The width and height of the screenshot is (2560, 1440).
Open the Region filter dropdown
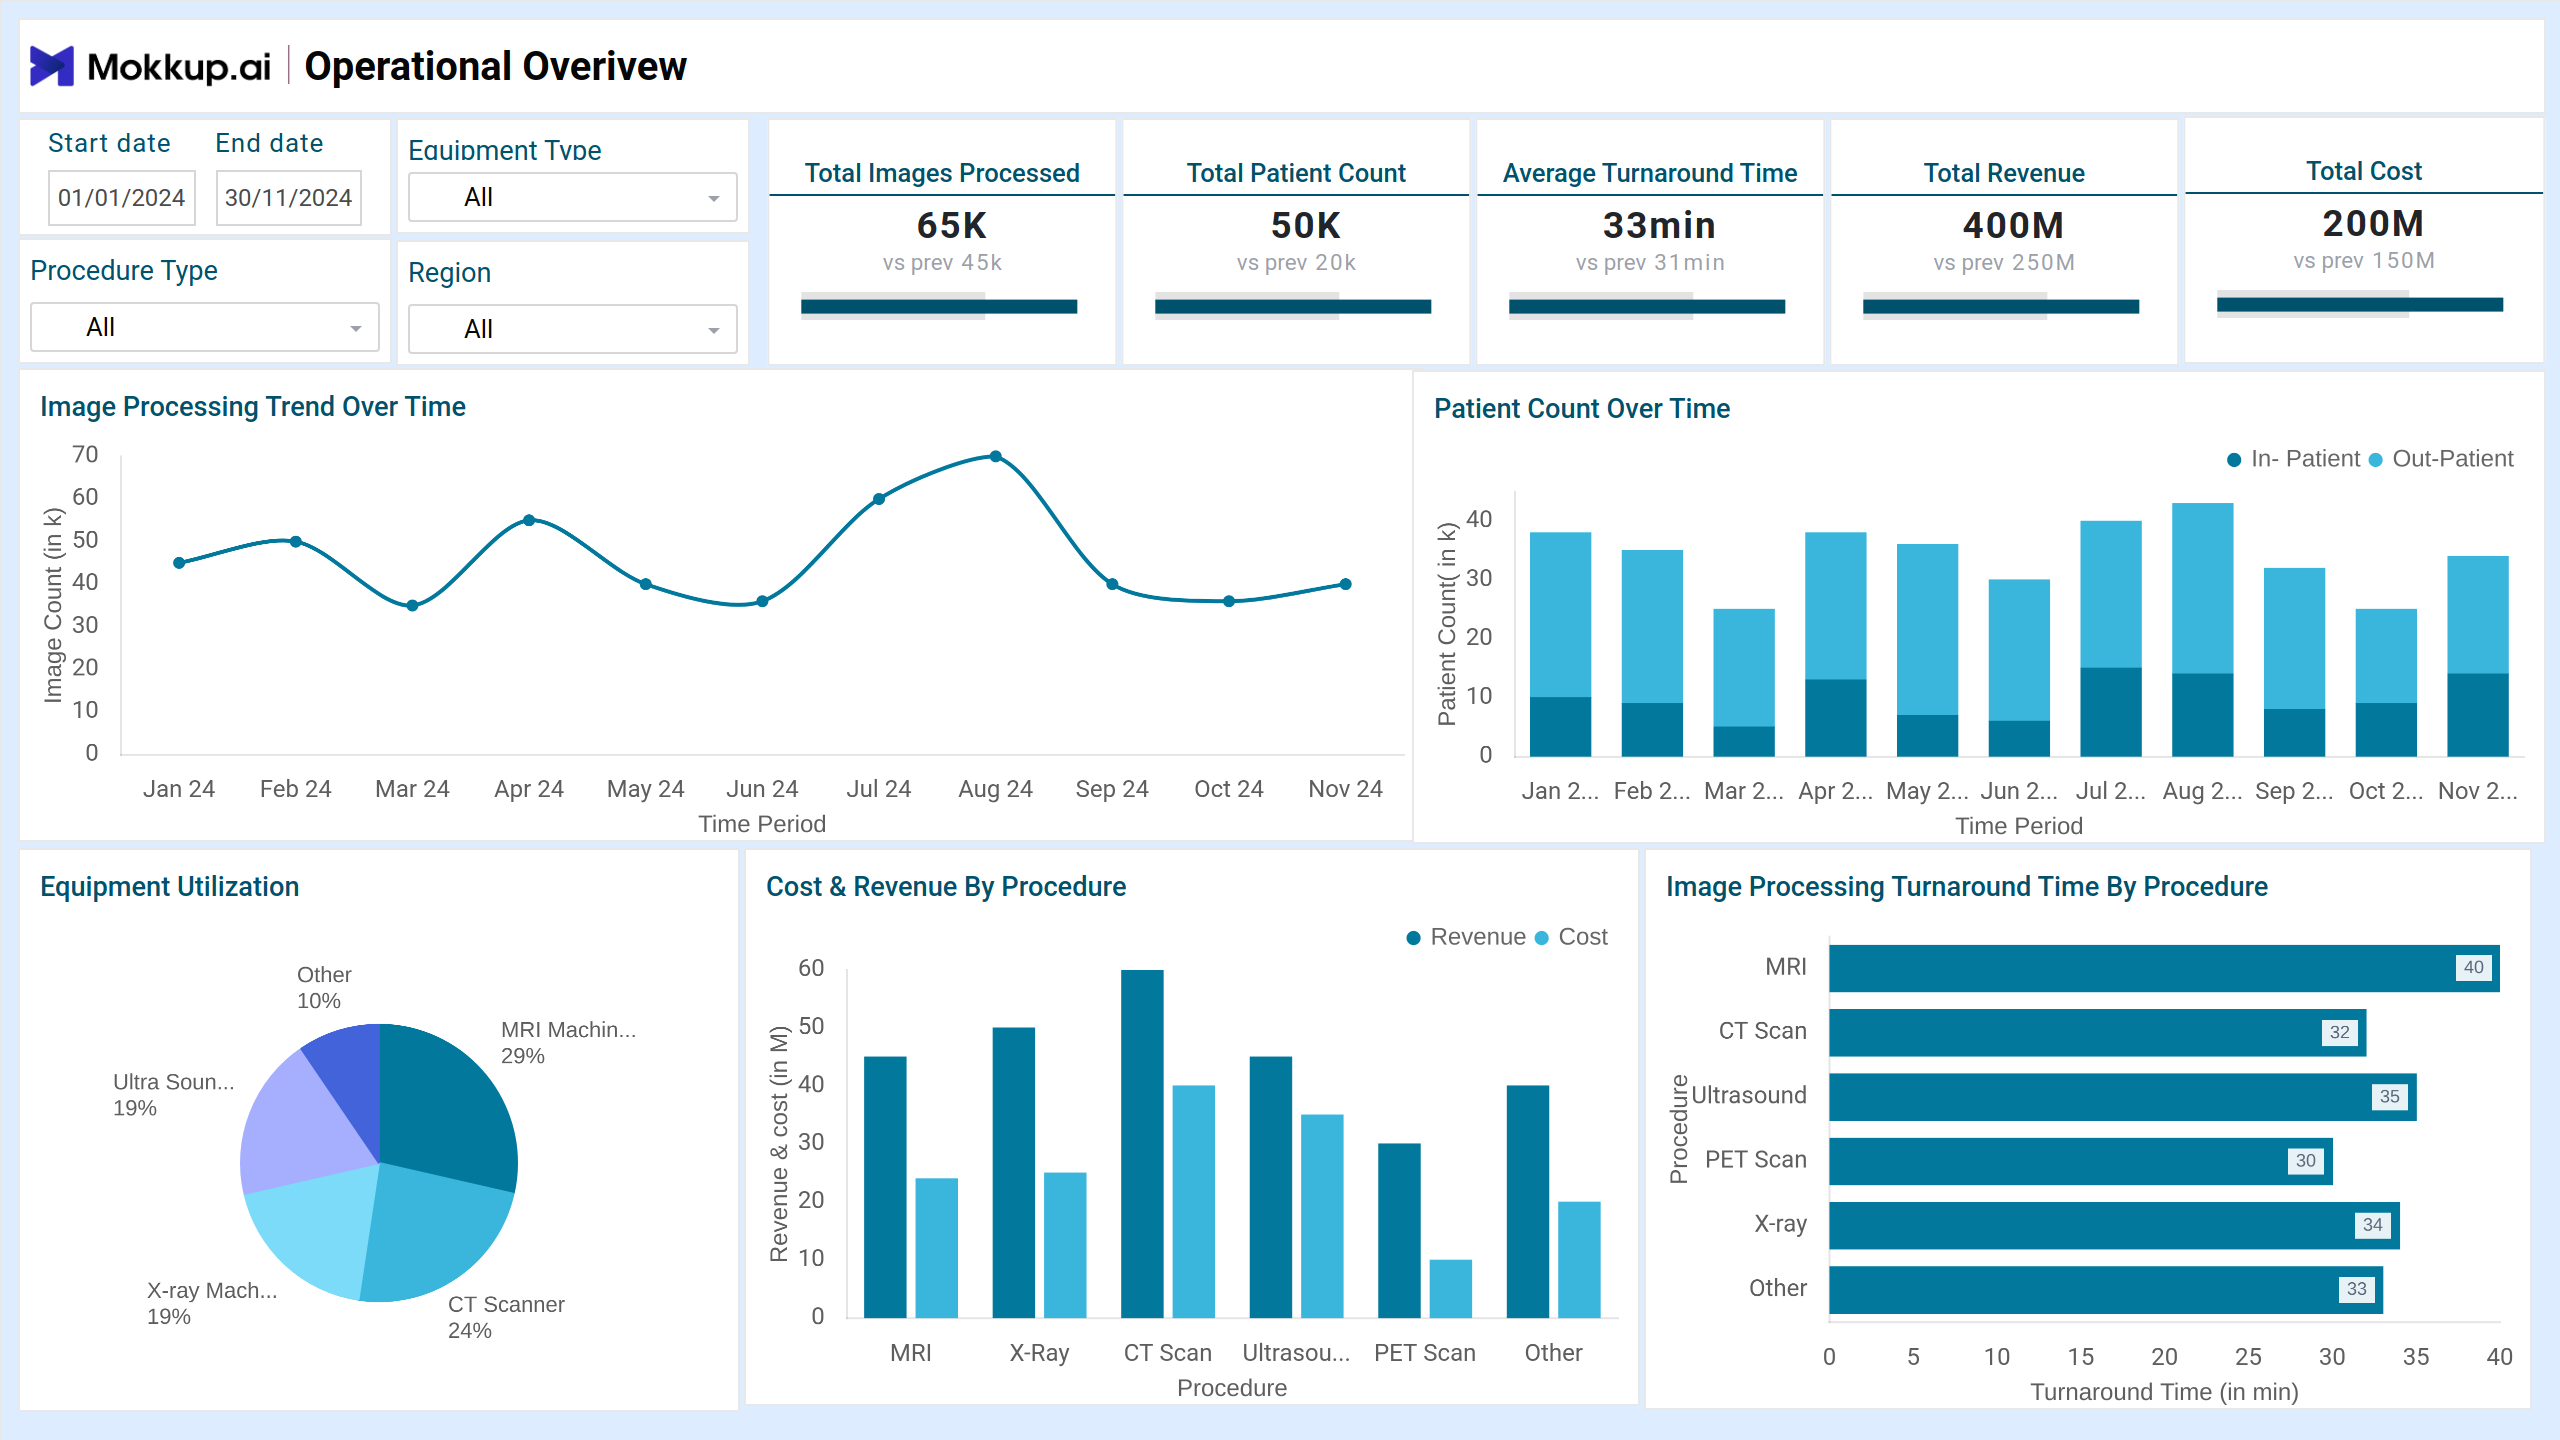click(x=572, y=329)
